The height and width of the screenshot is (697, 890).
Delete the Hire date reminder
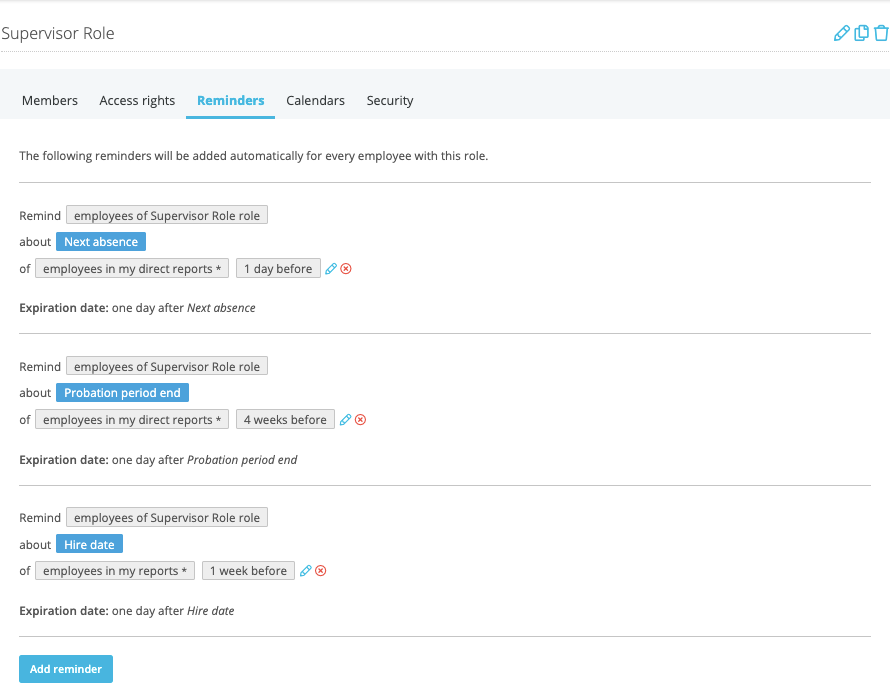click(321, 571)
